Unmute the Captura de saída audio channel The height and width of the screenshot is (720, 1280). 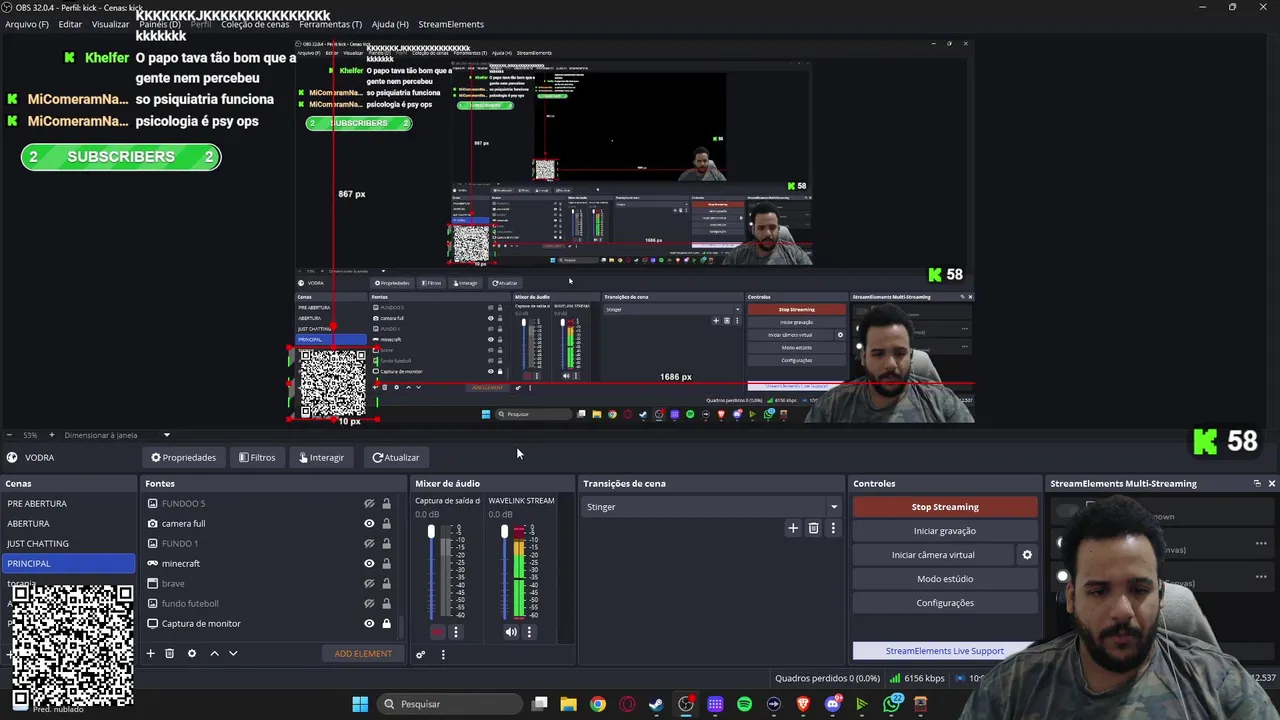click(x=437, y=632)
